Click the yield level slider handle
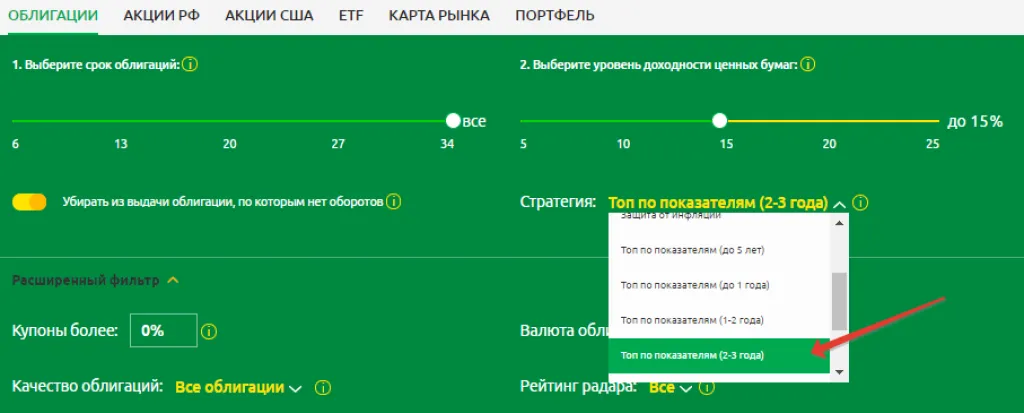1024x413 pixels. (719, 121)
